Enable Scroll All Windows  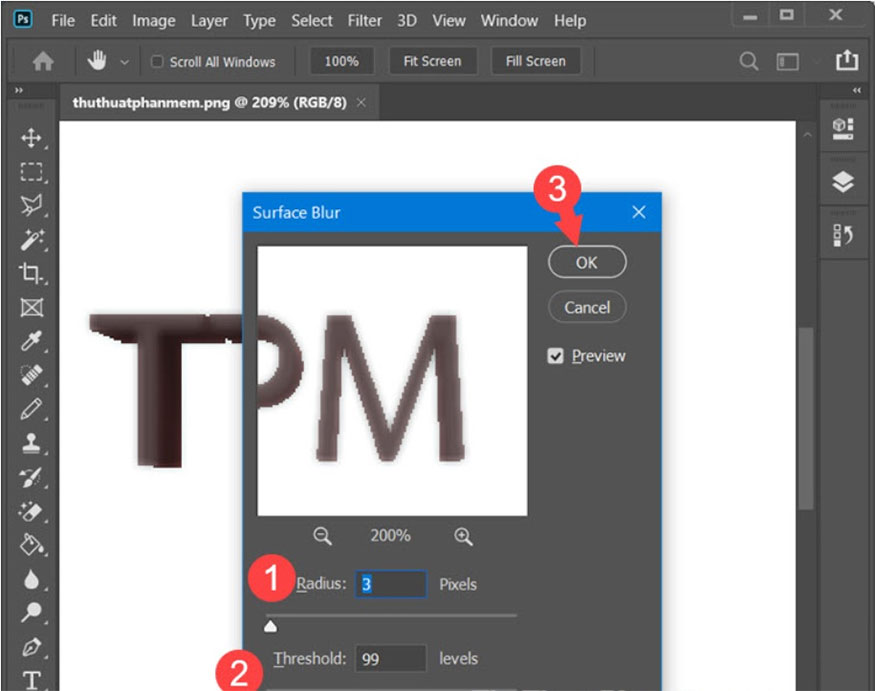click(155, 61)
